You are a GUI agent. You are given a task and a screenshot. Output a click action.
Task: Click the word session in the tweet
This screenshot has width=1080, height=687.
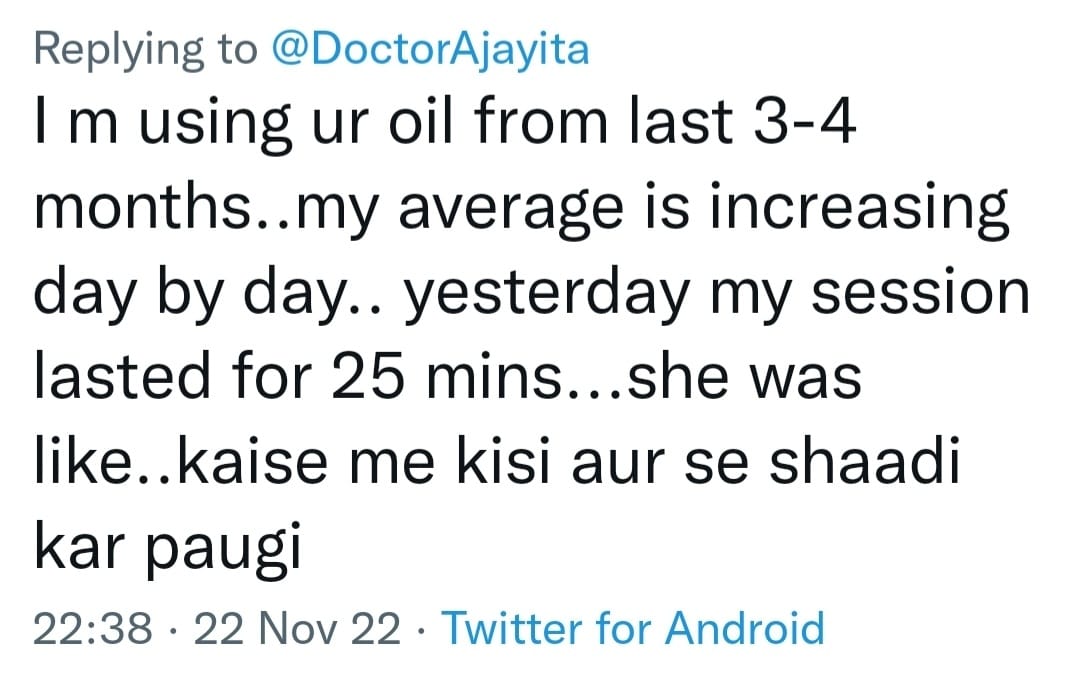(920, 292)
